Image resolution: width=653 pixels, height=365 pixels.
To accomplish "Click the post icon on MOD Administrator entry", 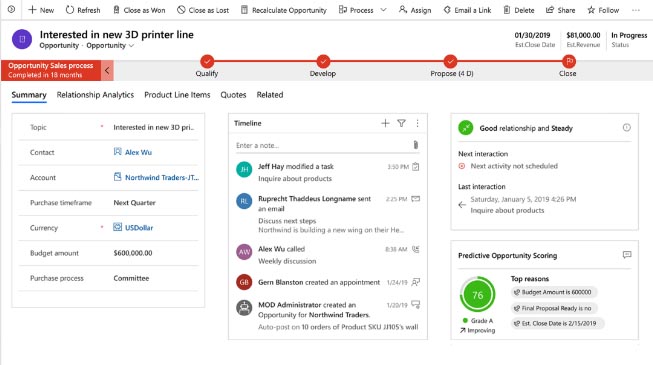I will tap(416, 305).
